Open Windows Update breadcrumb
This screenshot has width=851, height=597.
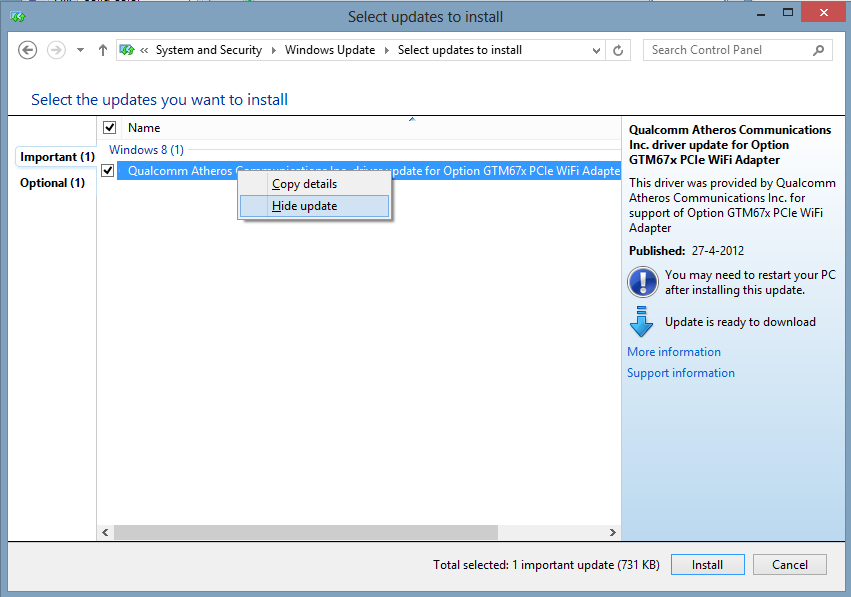click(330, 50)
